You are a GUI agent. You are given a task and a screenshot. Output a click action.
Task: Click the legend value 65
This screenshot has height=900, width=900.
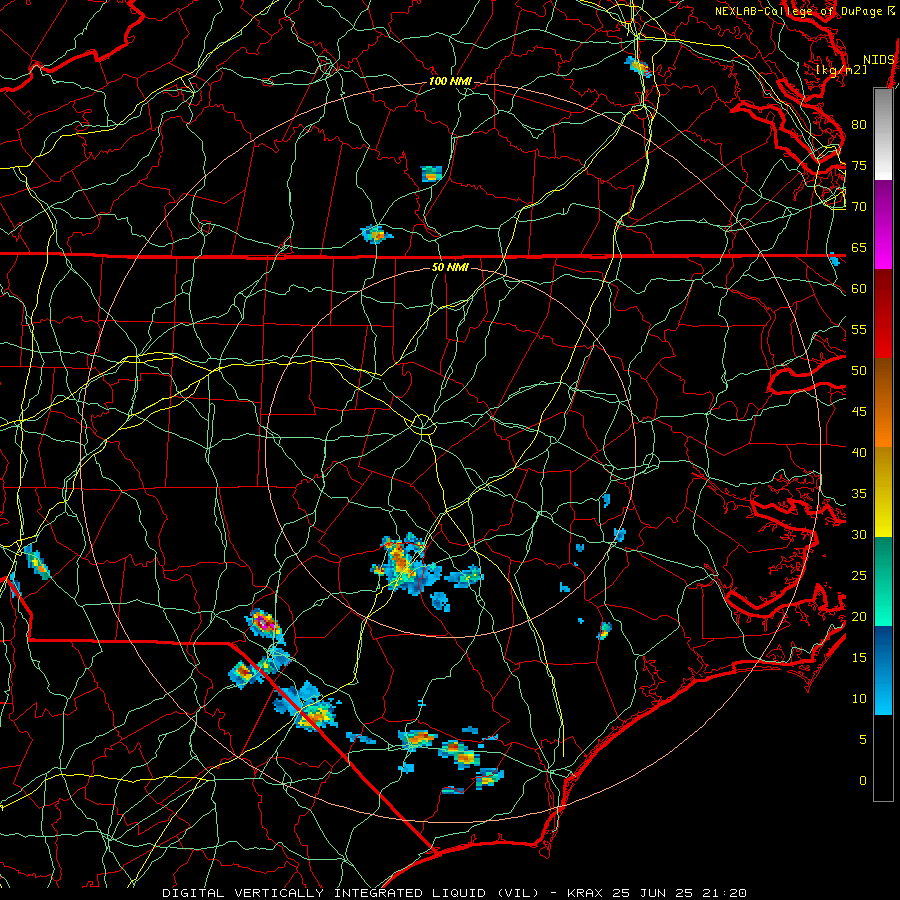(x=859, y=248)
